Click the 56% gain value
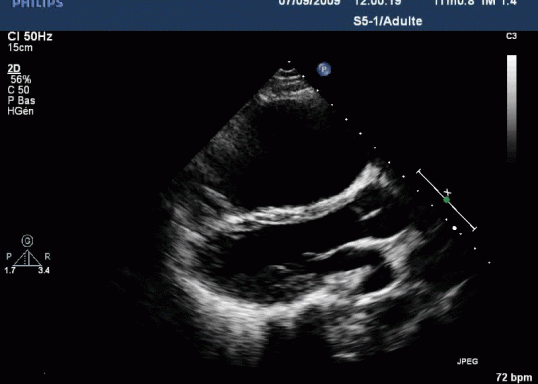 coord(21,80)
